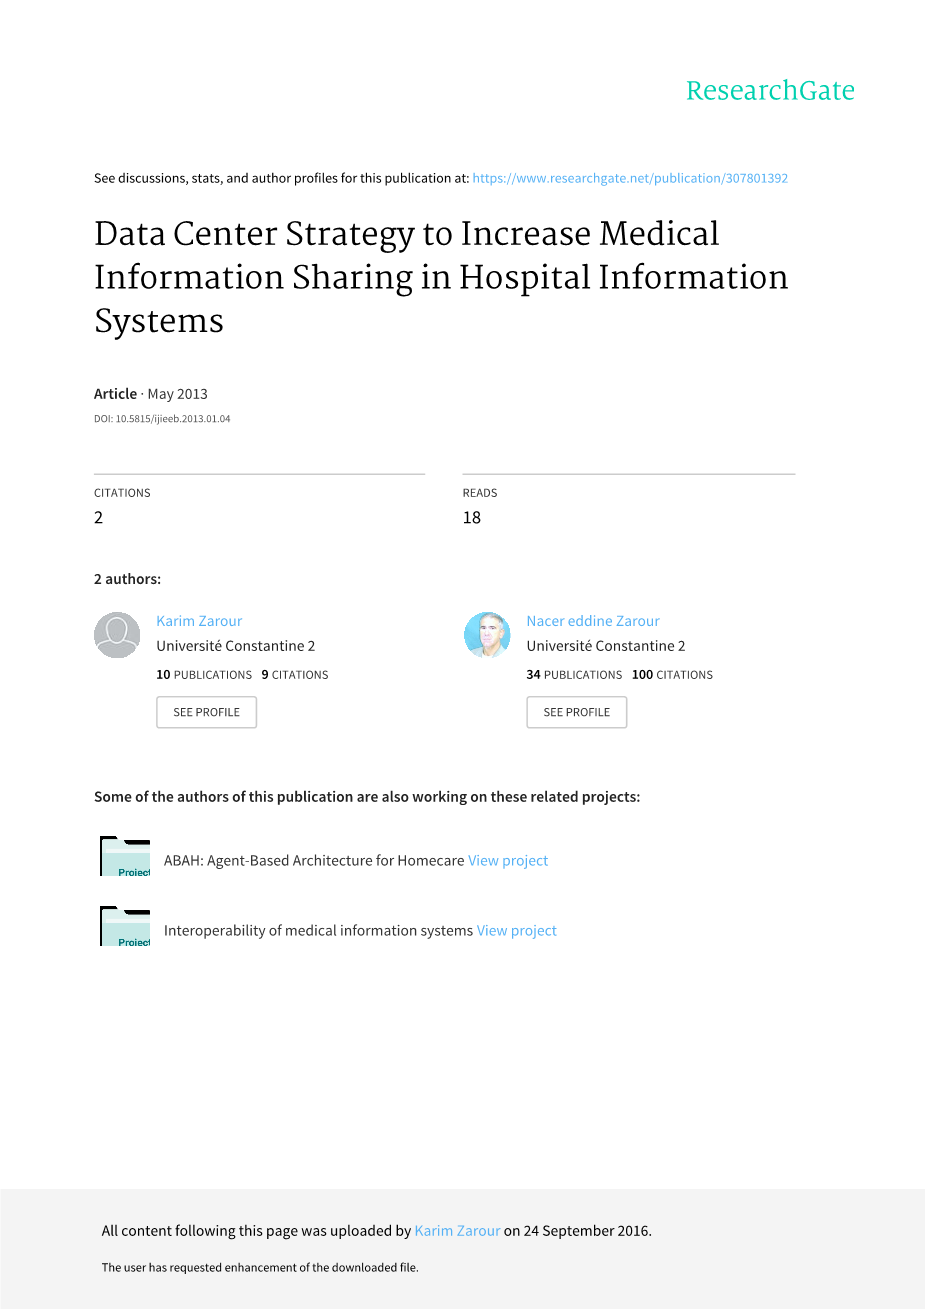Open View project for Interoperability of medical systems
This screenshot has width=925, height=1309.
pyautogui.click(x=516, y=930)
